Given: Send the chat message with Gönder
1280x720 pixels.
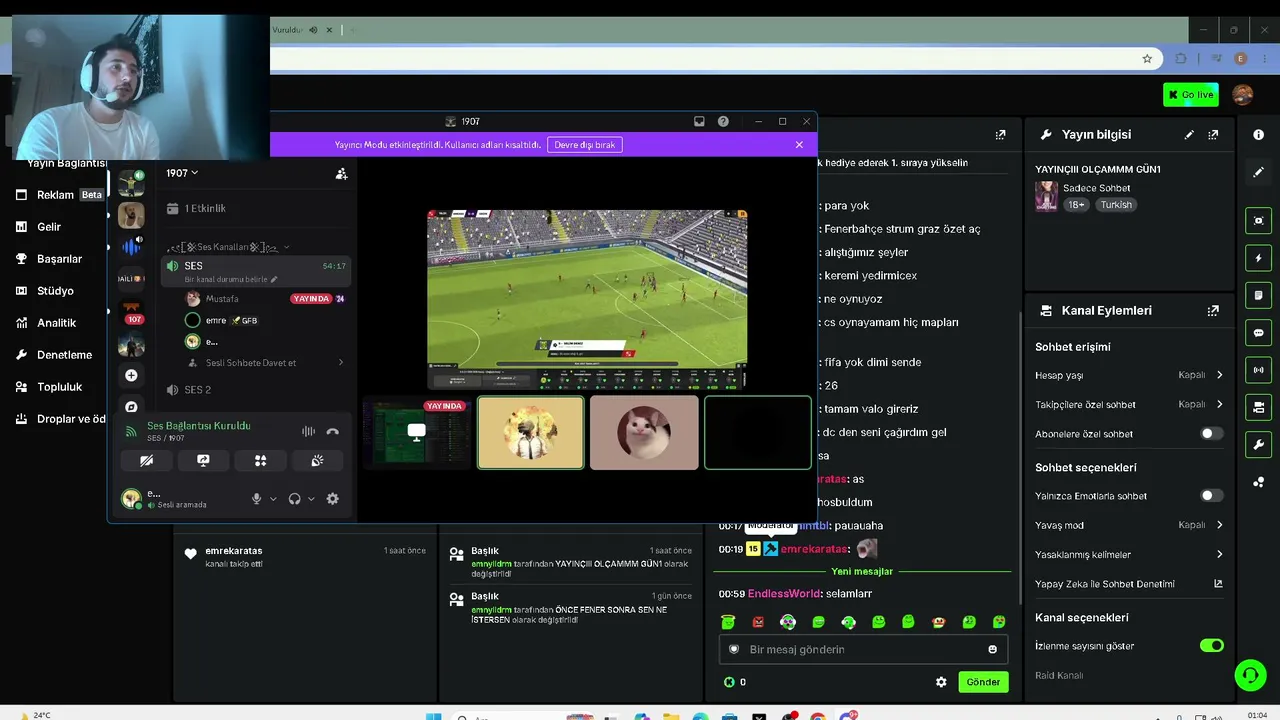Looking at the screenshot, I should pos(982,682).
